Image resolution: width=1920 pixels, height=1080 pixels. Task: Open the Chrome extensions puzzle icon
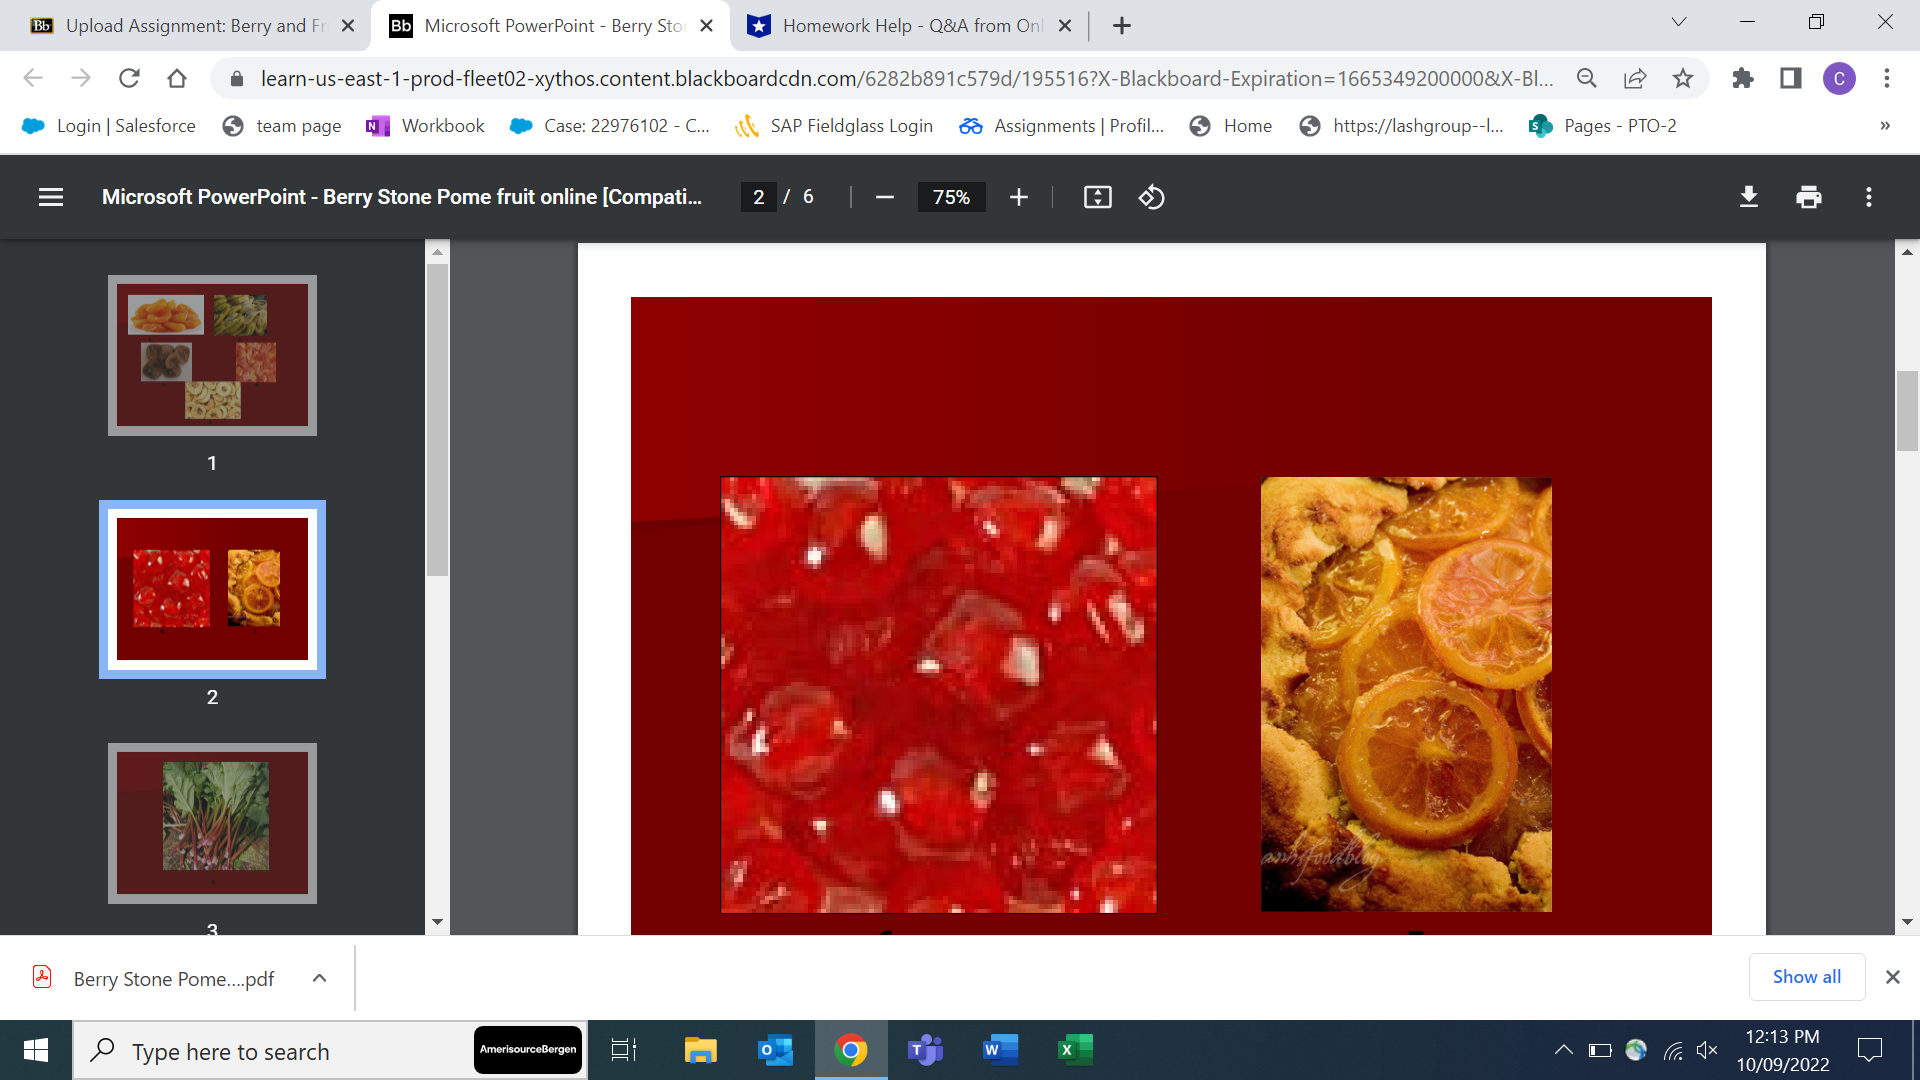(x=1742, y=78)
